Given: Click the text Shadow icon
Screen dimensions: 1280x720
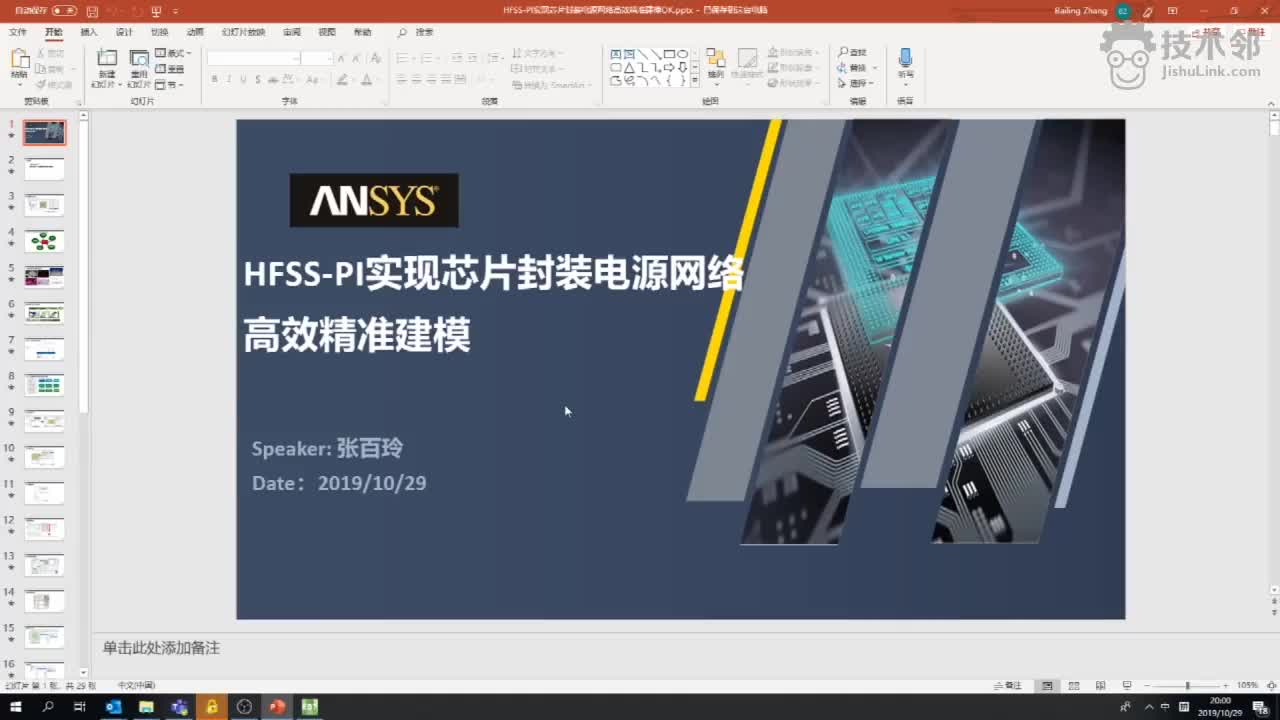Looking at the screenshot, I should point(259,79).
